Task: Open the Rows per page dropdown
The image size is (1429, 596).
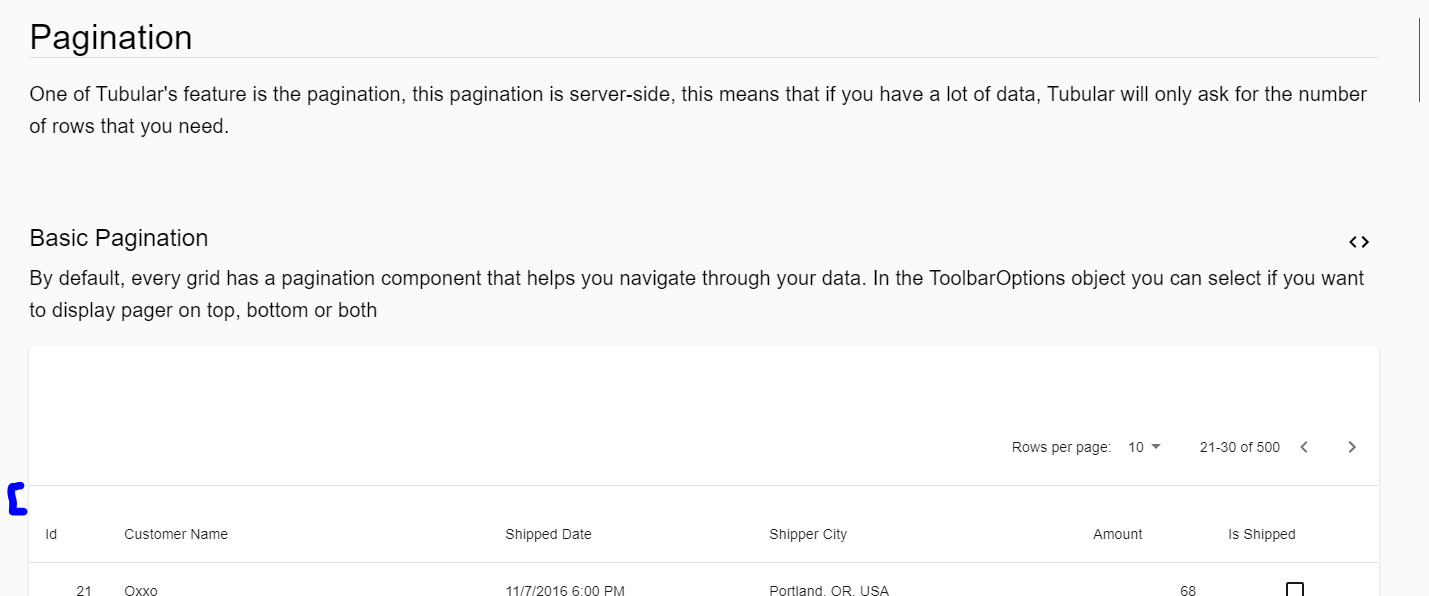Action: coord(1143,447)
